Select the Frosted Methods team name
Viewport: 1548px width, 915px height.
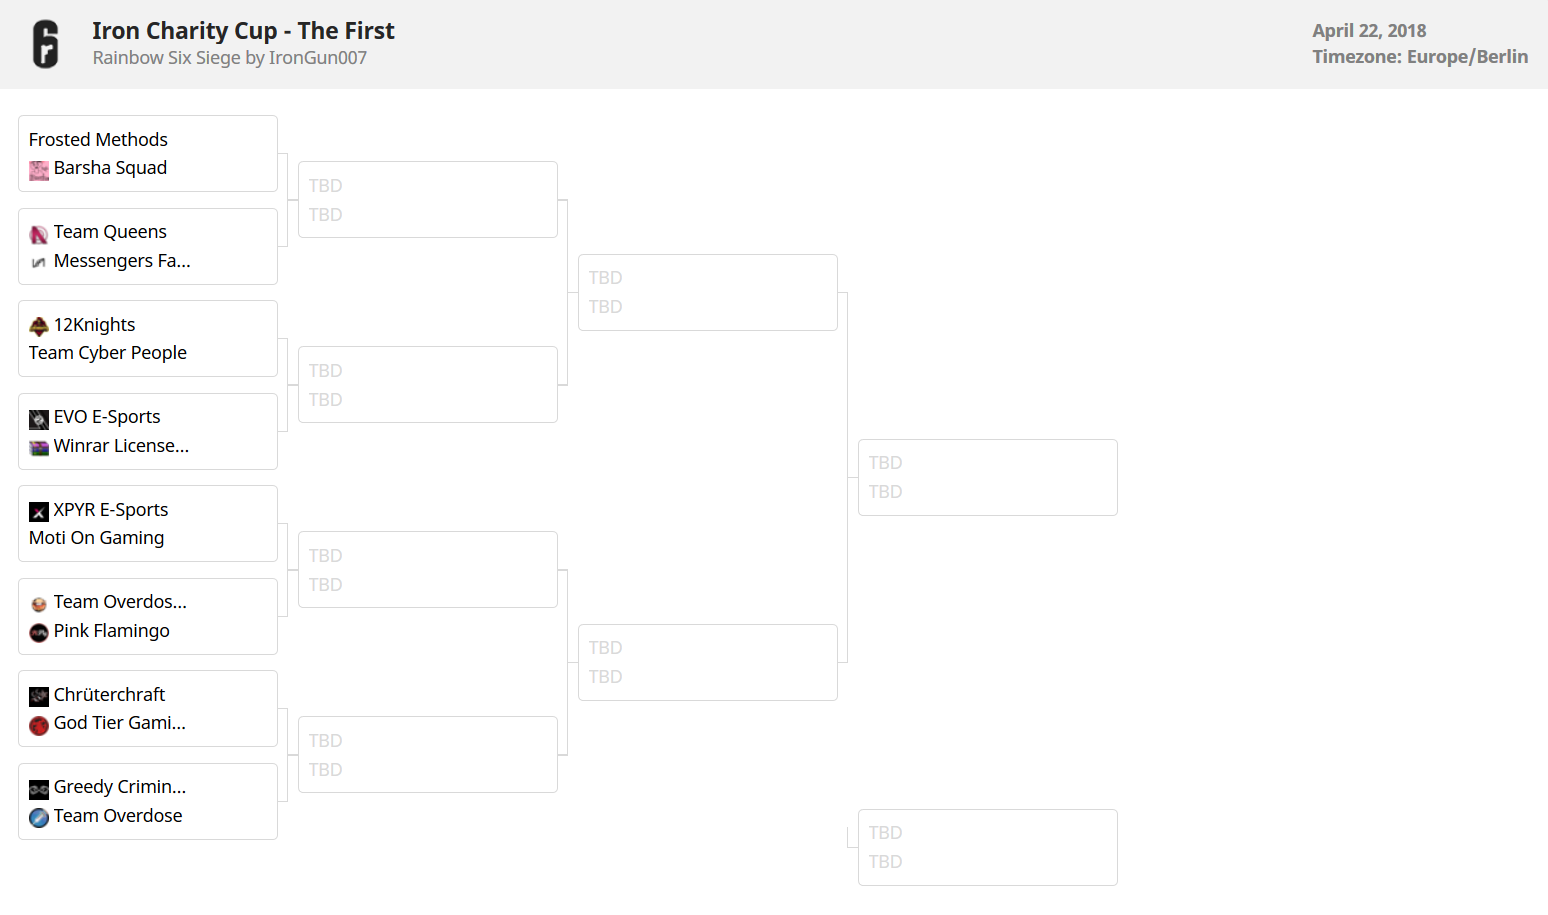(x=98, y=140)
